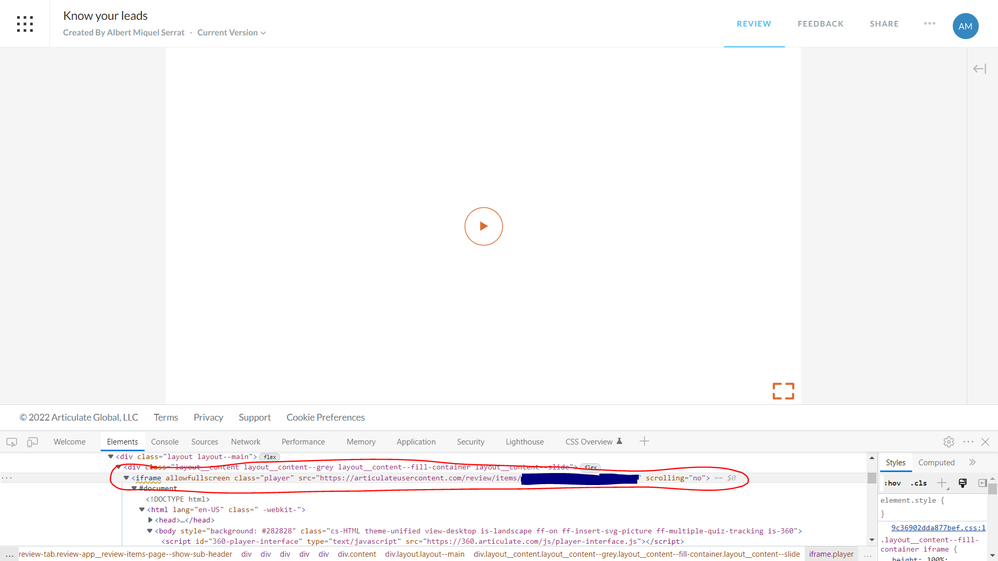Viewport: 998px width, 561px height.
Task: Show more style pane tabs chevron
Action: (973, 463)
